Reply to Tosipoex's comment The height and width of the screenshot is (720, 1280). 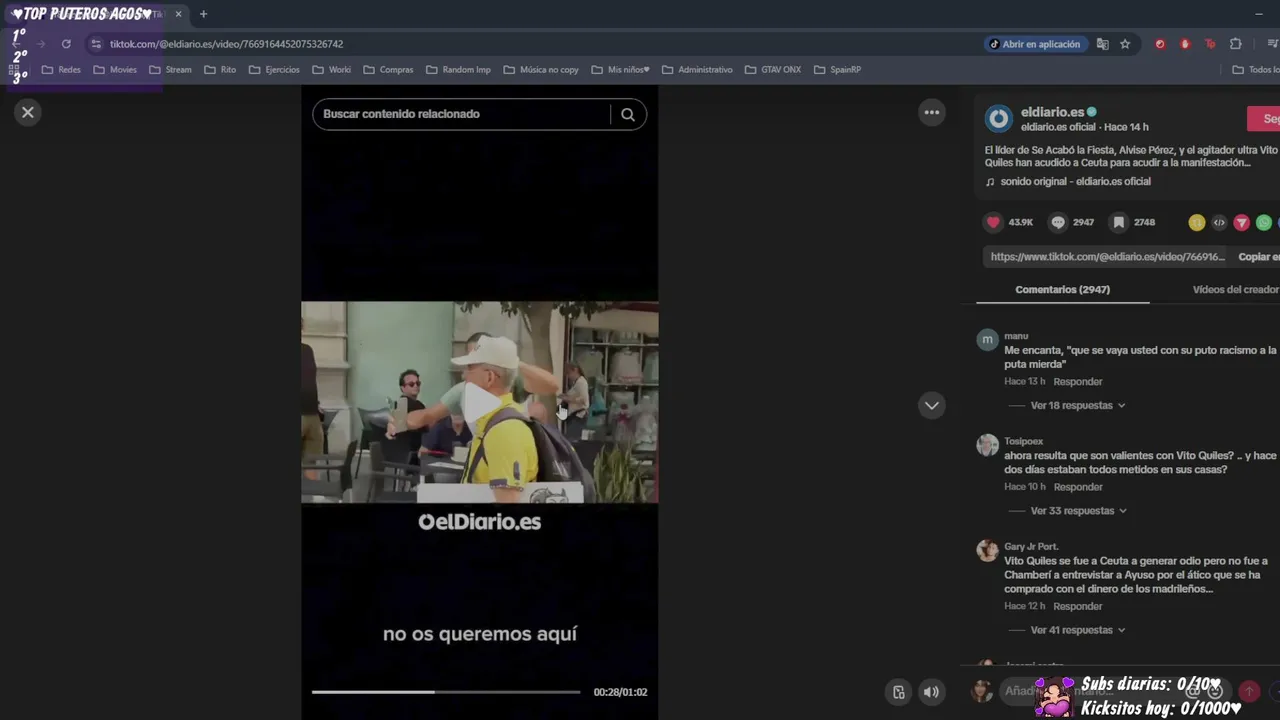point(1078,487)
